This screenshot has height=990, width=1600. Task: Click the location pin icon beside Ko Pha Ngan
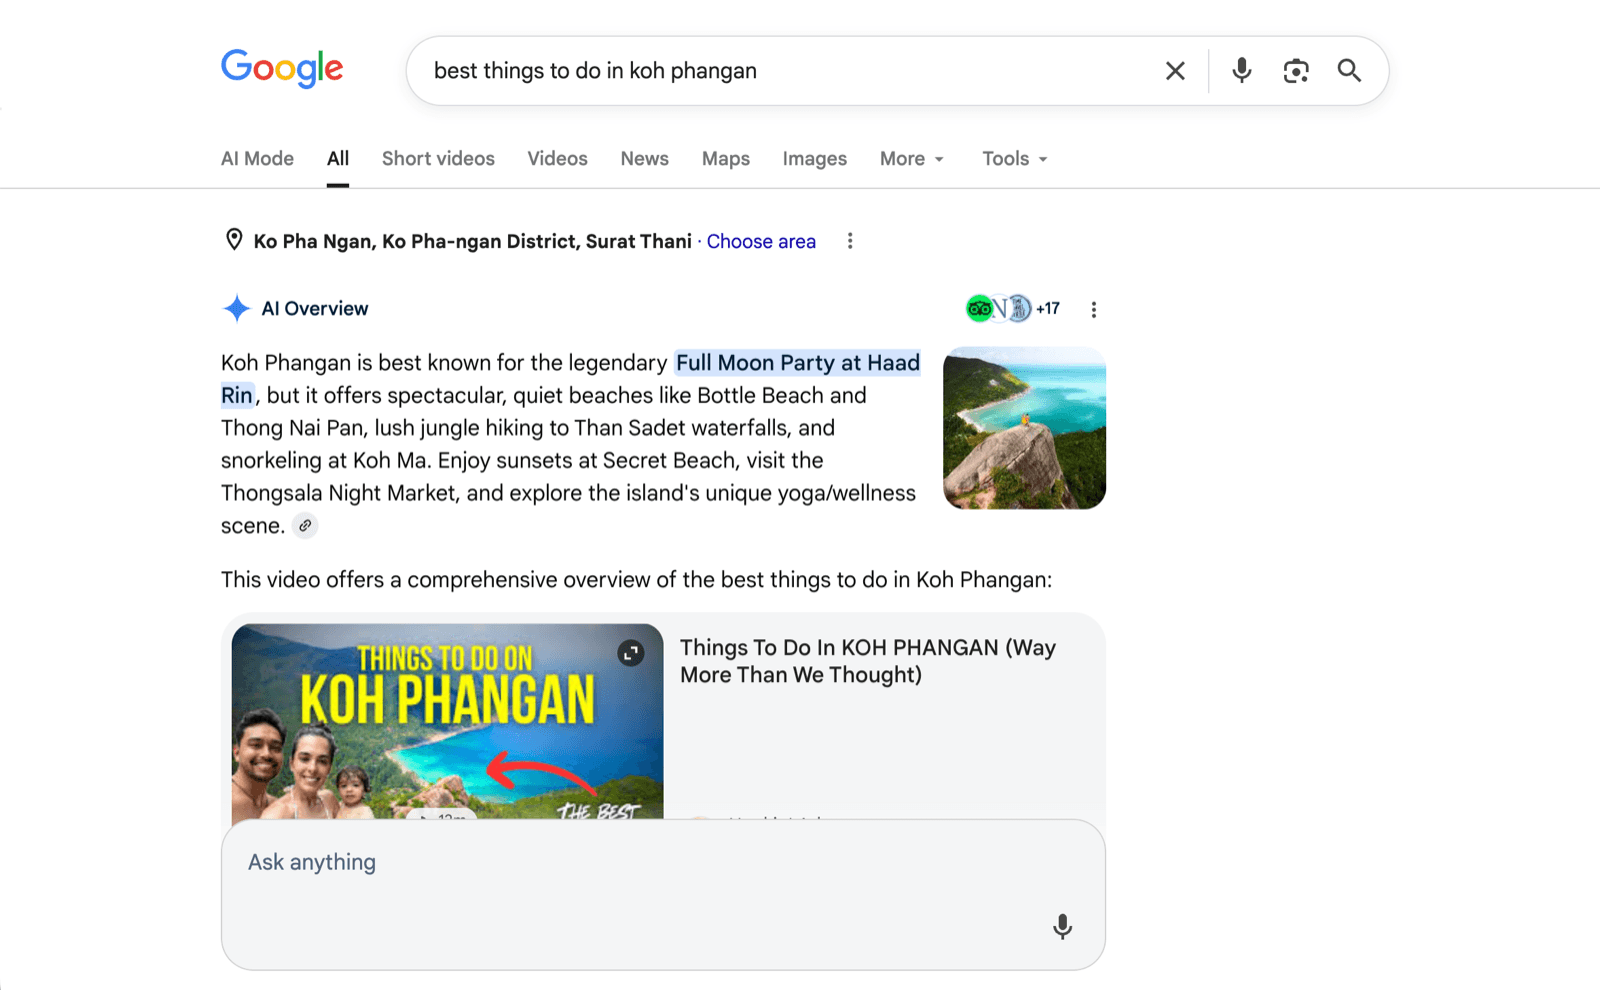pyautogui.click(x=234, y=240)
